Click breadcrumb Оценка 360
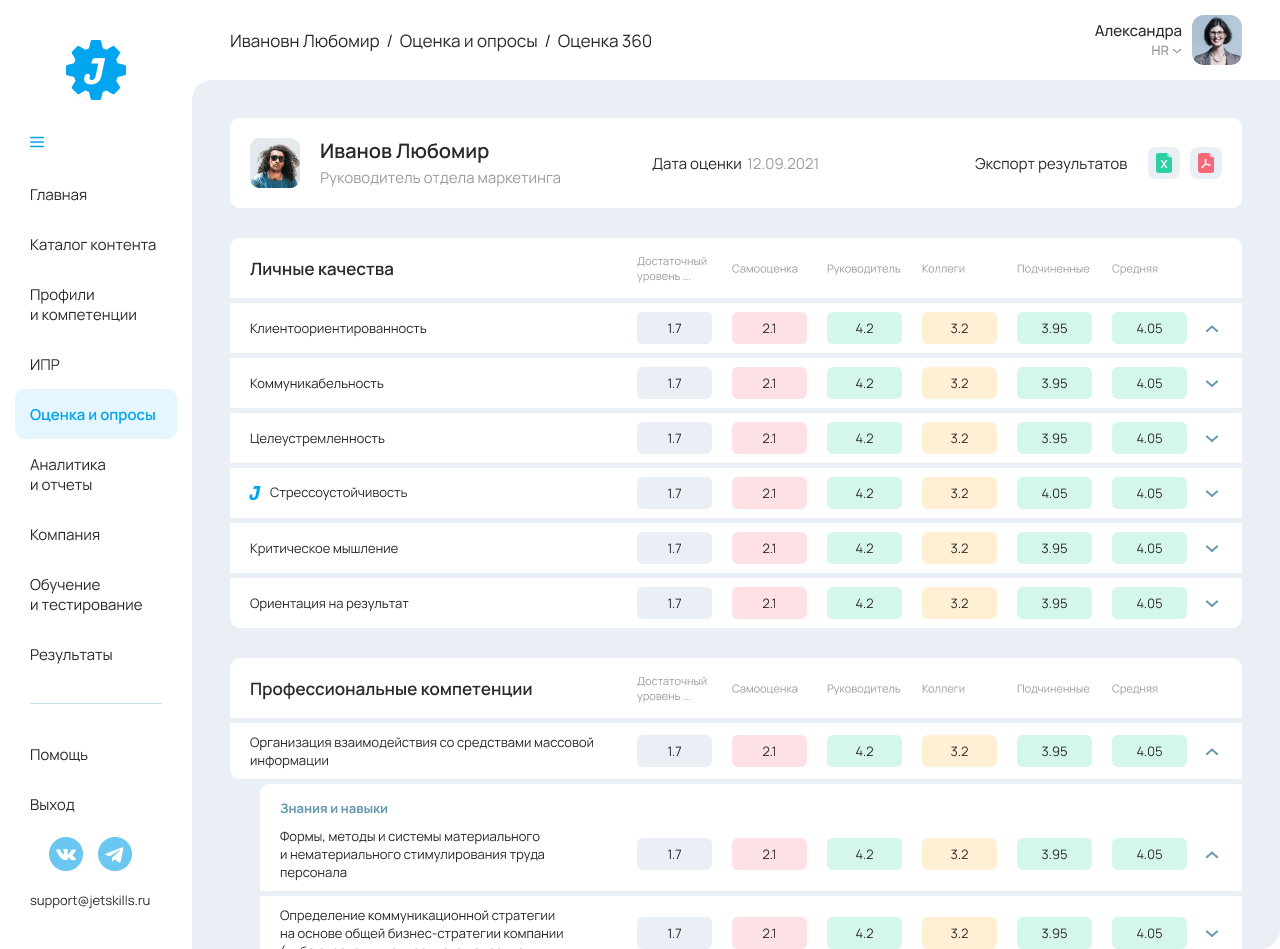 pyautogui.click(x=605, y=41)
